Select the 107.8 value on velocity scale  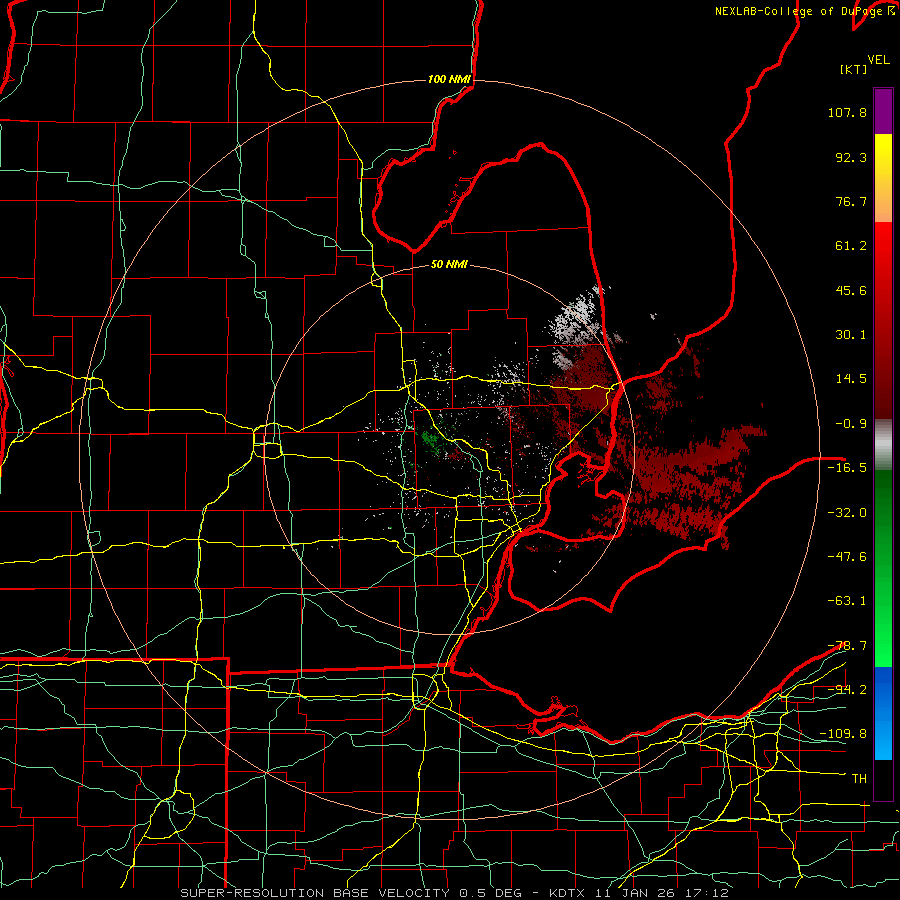pyautogui.click(x=847, y=112)
